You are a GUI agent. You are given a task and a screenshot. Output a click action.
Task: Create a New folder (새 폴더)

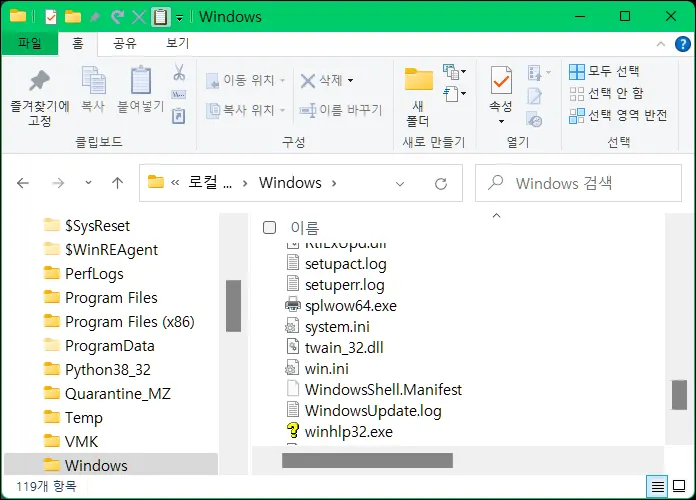[x=418, y=97]
